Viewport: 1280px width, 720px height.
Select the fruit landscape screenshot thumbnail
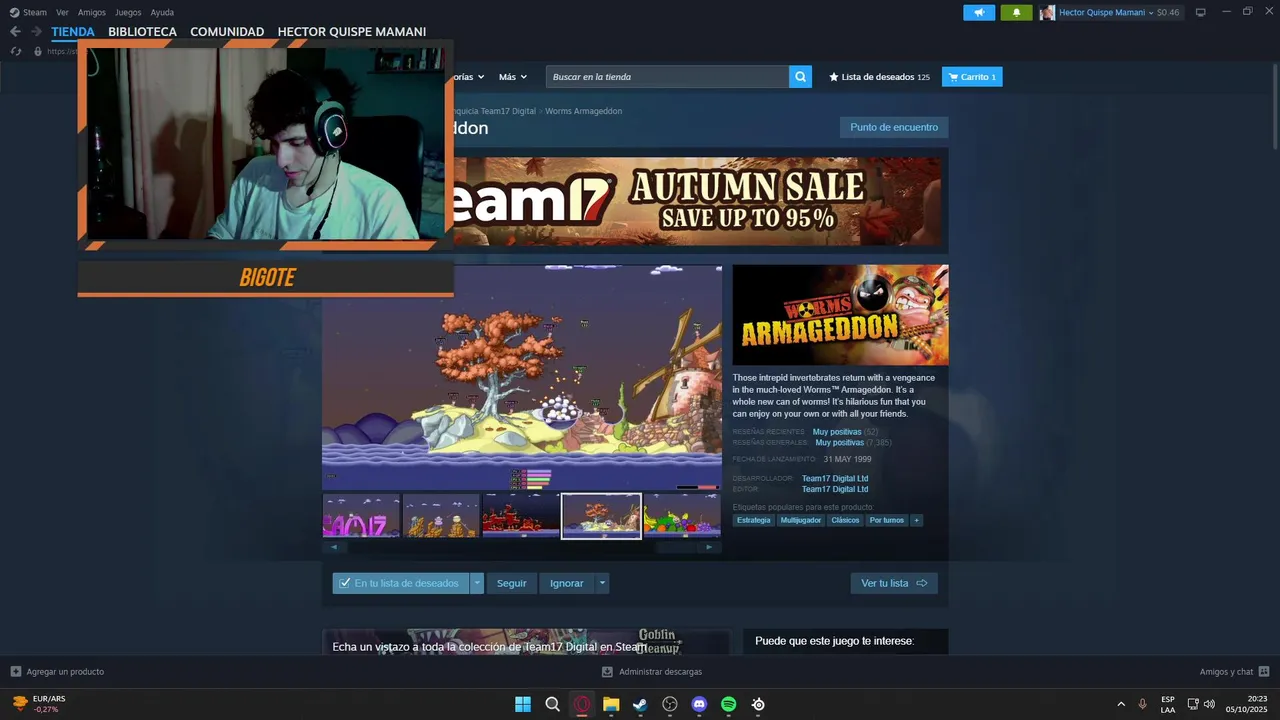pos(681,516)
